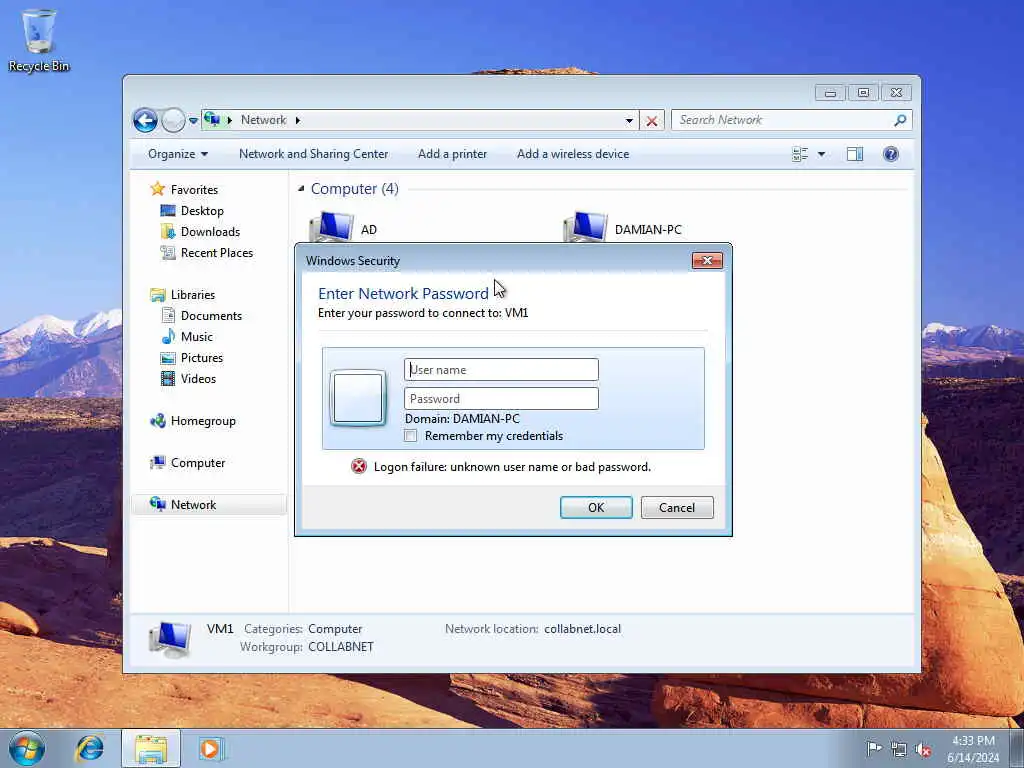Click the user picture tile in dialog
This screenshot has width=1024, height=768.
pos(358,398)
